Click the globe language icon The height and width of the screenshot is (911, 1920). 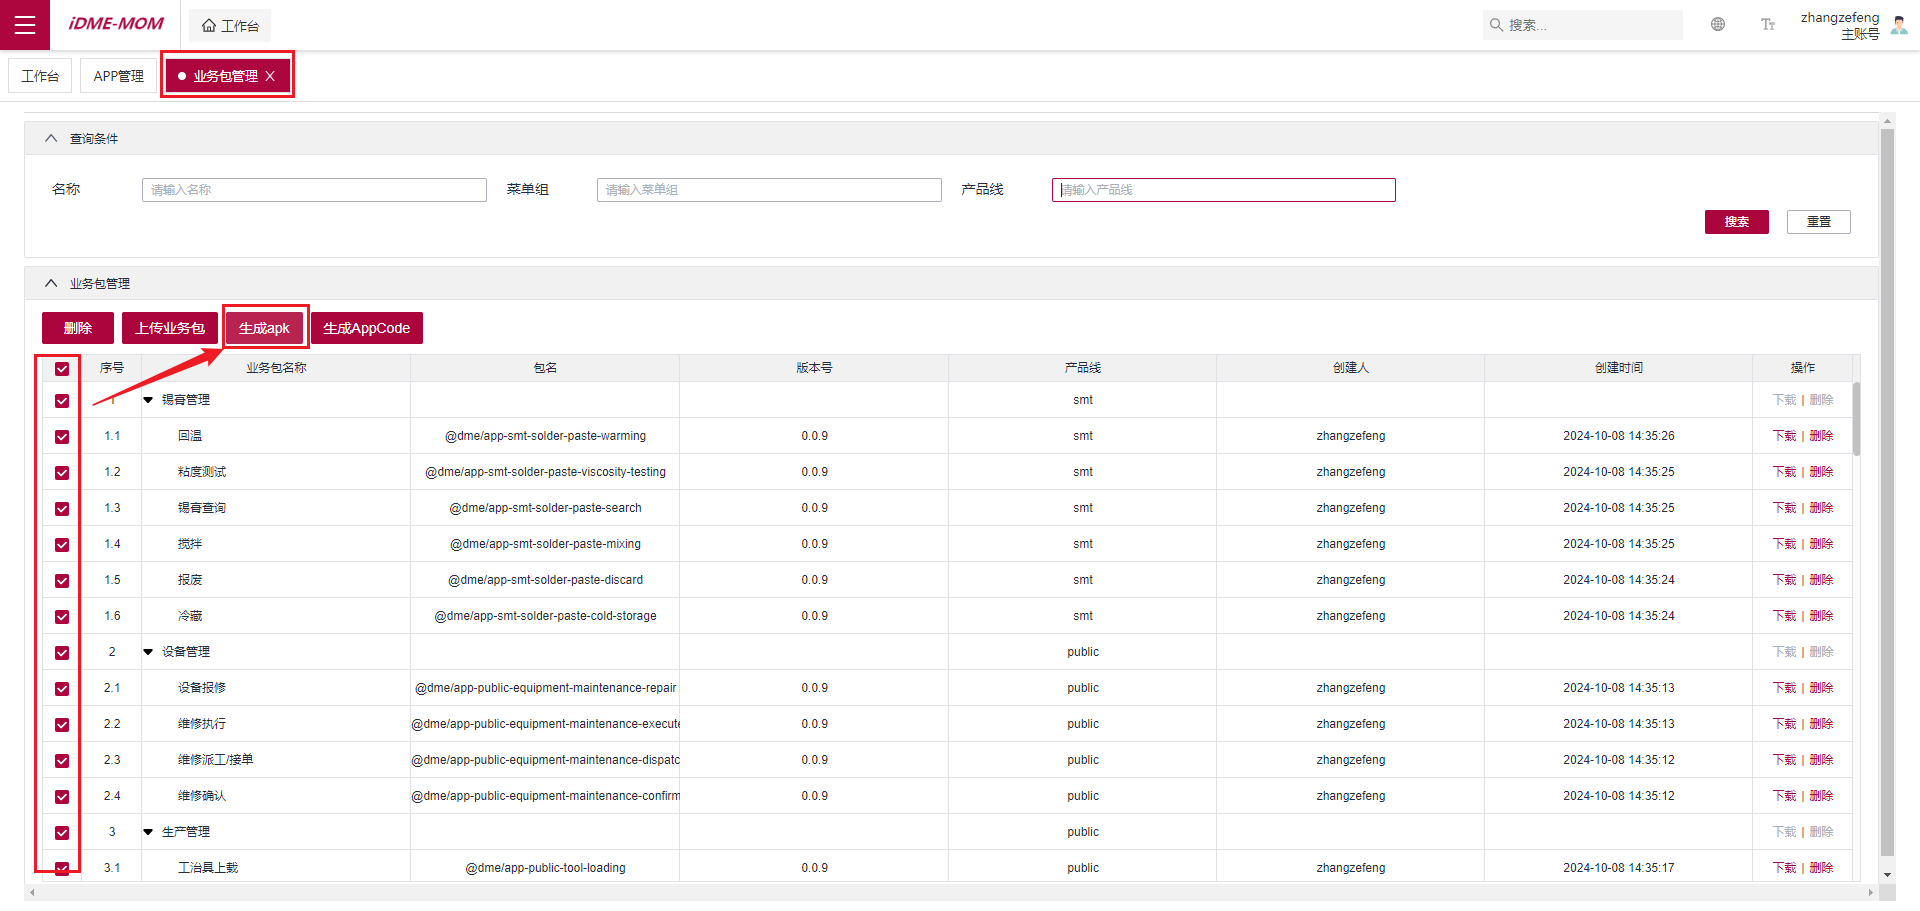click(1718, 25)
